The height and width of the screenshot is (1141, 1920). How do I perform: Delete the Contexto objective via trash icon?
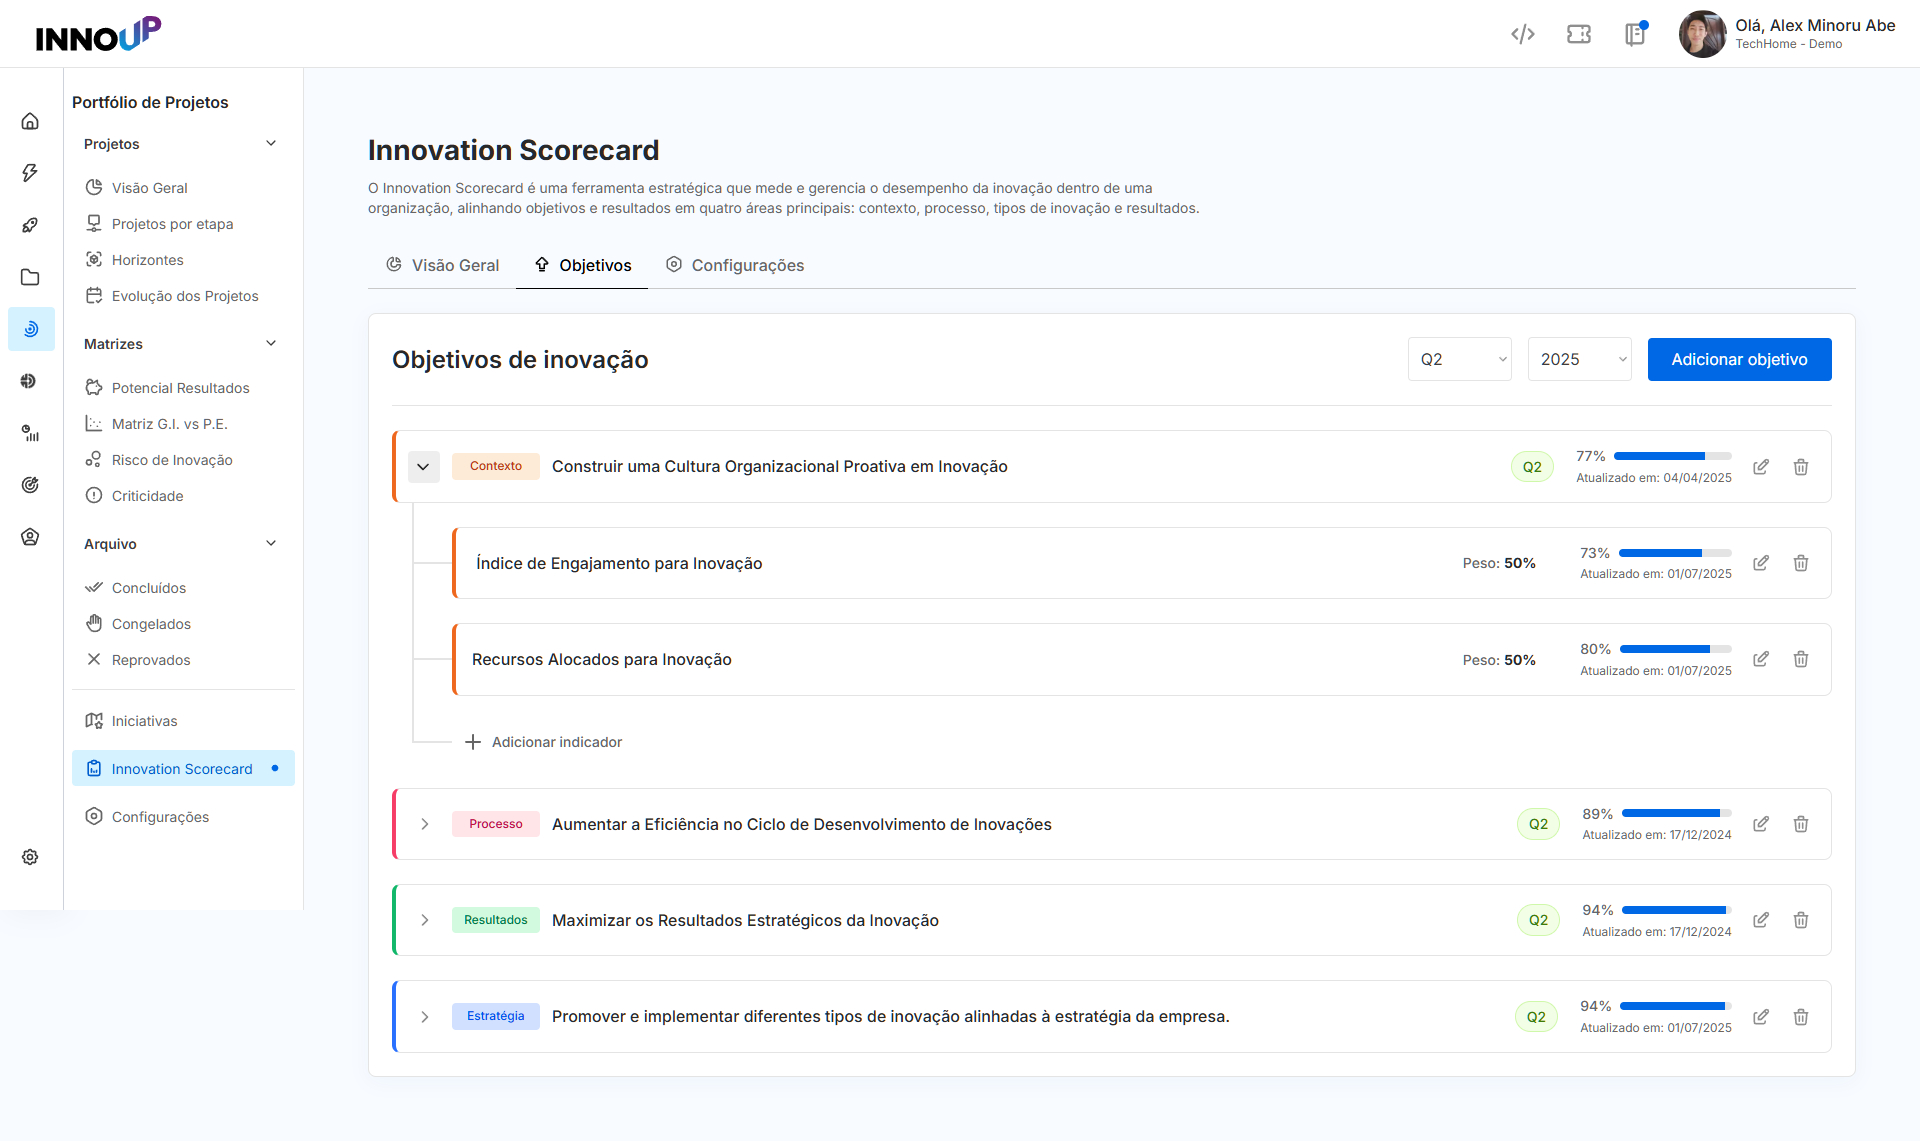pos(1801,467)
